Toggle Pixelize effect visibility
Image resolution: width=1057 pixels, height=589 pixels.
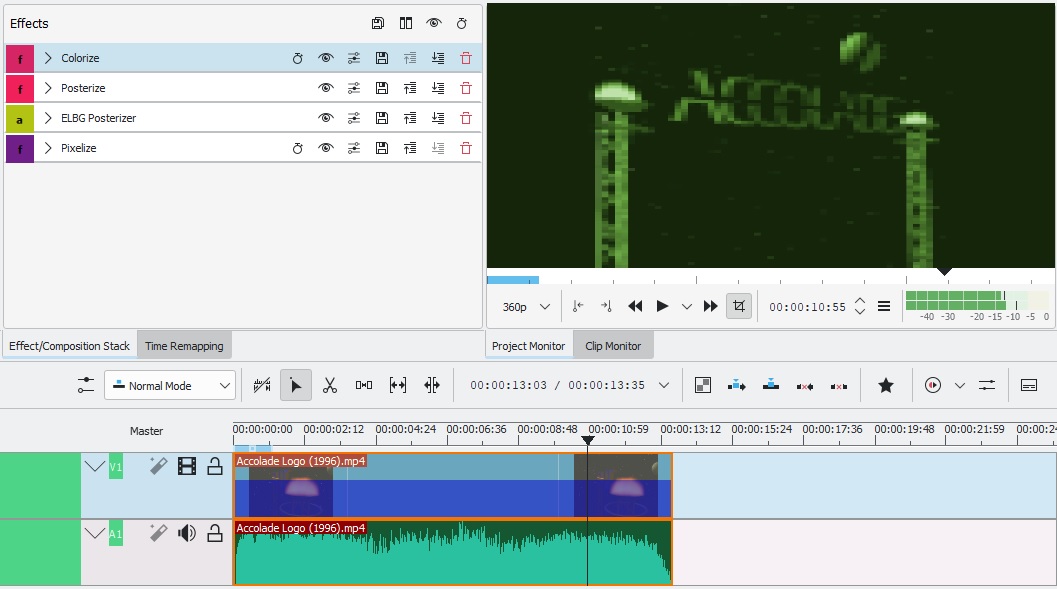click(326, 148)
